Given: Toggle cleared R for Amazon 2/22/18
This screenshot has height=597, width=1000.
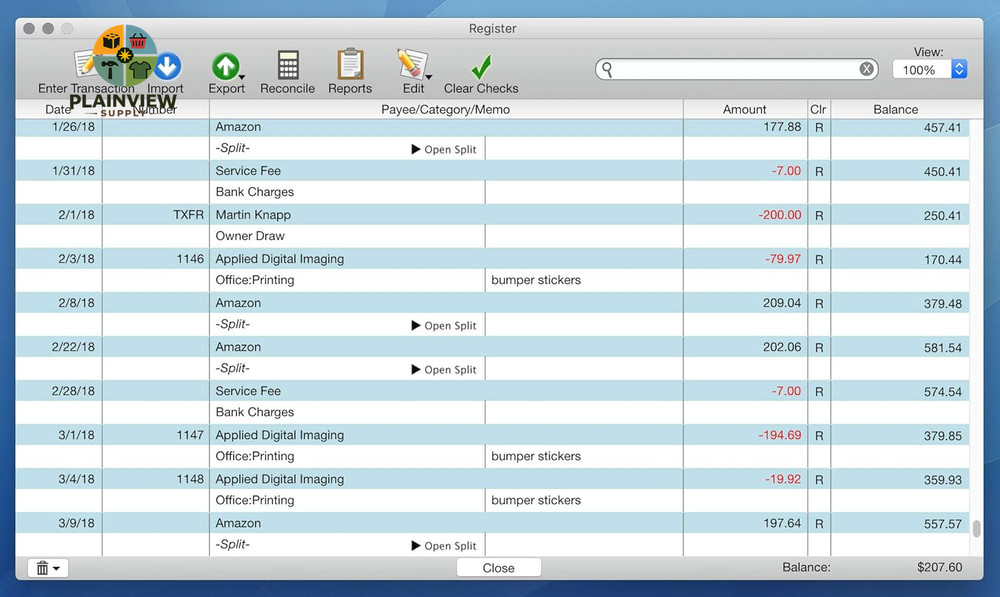Looking at the screenshot, I should [x=819, y=347].
